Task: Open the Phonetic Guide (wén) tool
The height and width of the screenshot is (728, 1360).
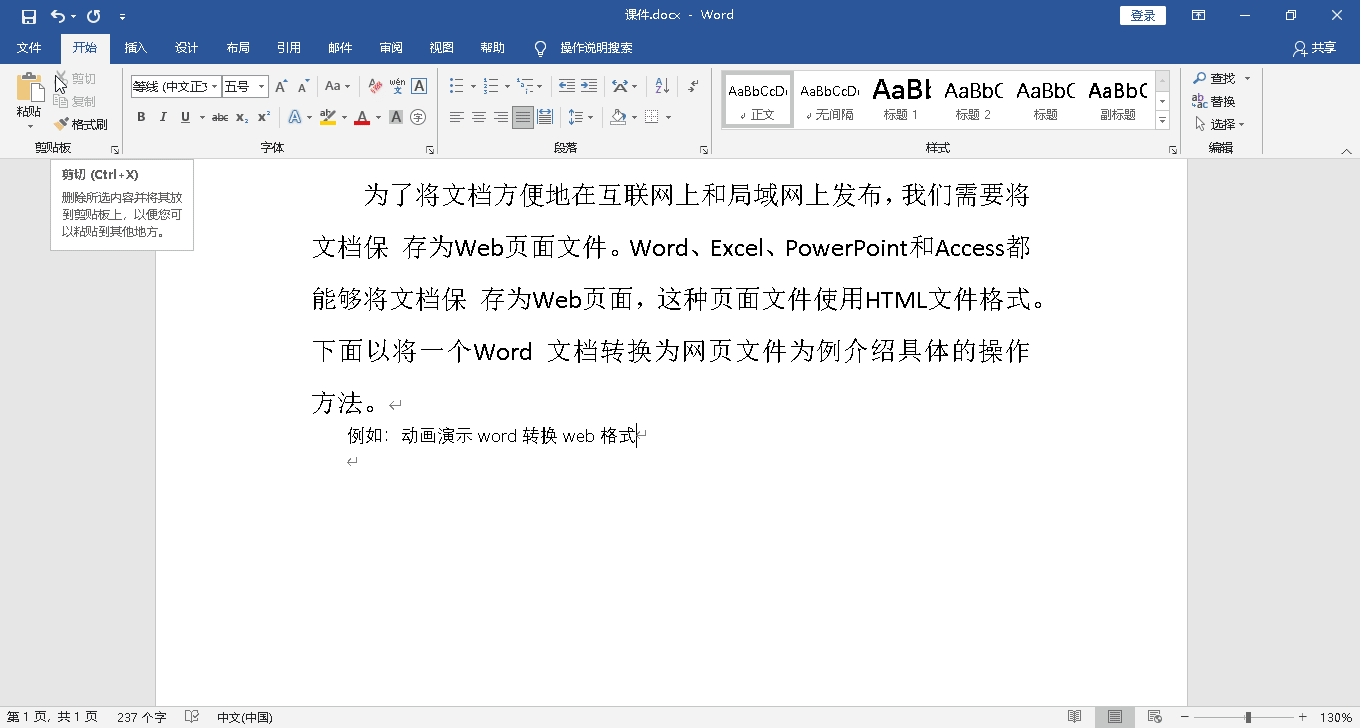Action: [397, 87]
